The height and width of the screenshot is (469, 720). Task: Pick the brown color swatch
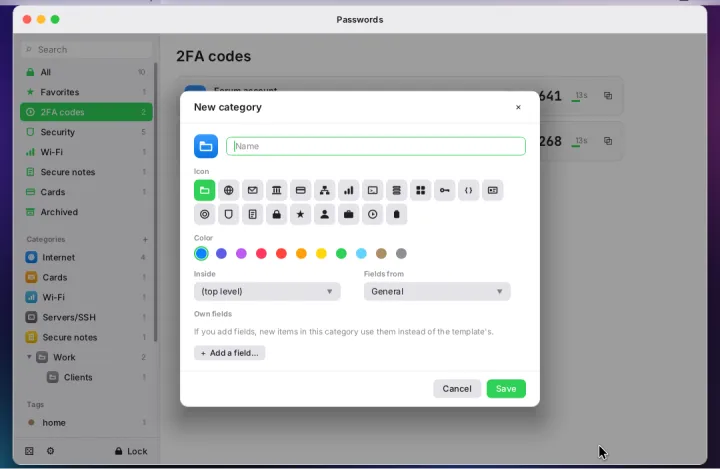(381, 253)
